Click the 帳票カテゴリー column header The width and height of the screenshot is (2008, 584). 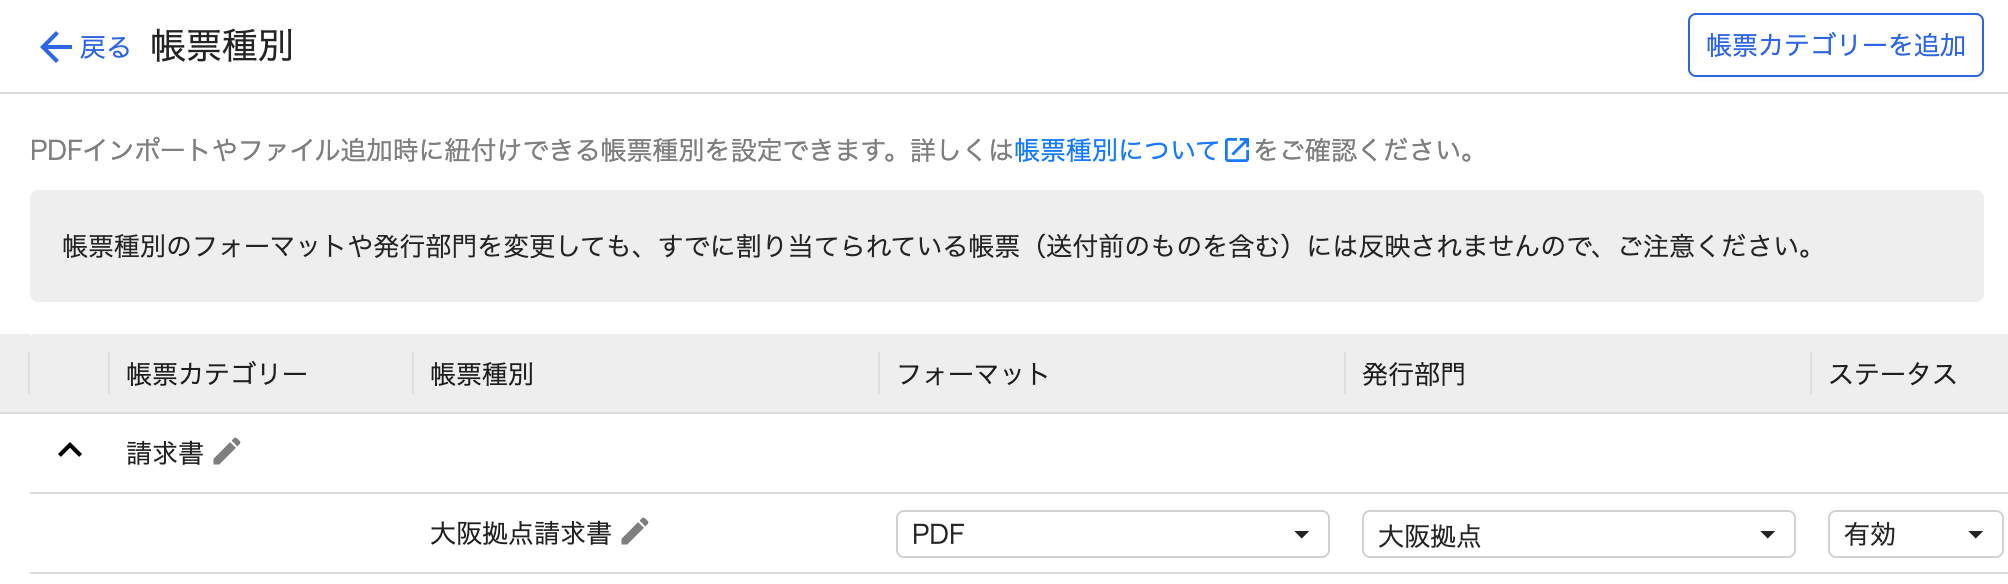217,374
